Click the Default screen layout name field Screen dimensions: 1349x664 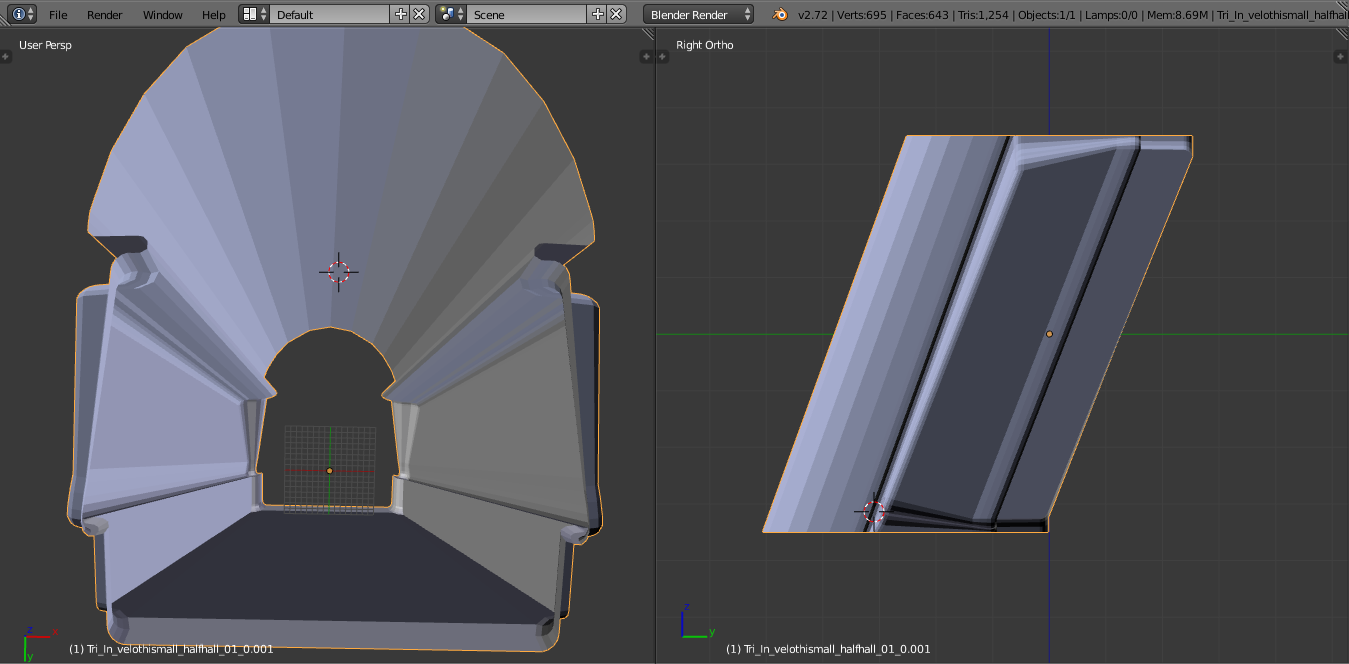(x=330, y=15)
